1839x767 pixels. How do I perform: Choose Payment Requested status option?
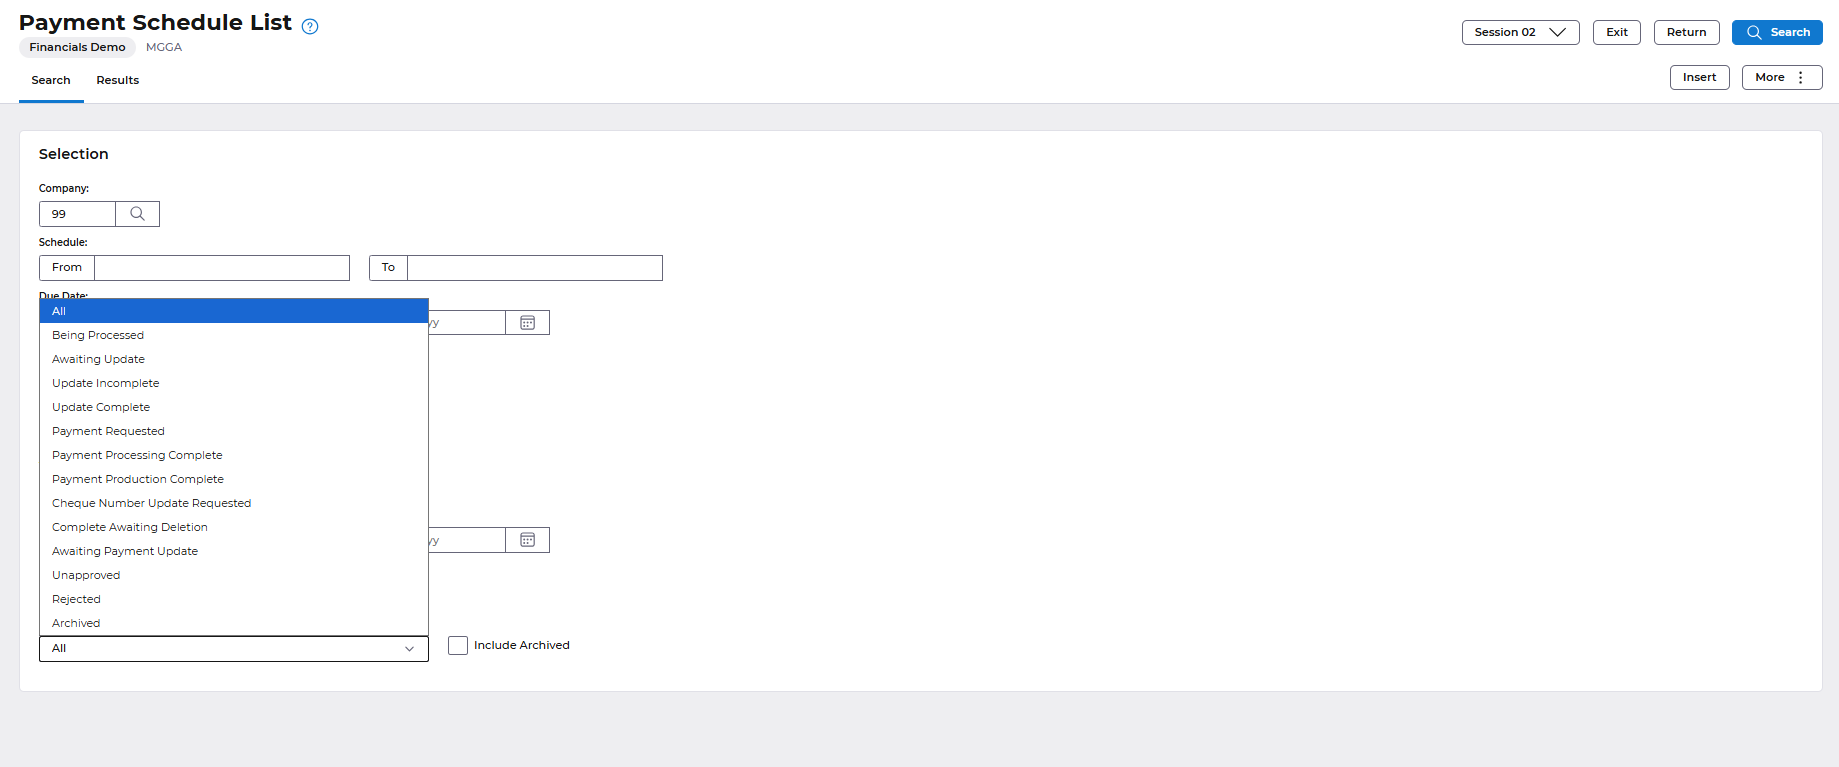pos(108,431)
